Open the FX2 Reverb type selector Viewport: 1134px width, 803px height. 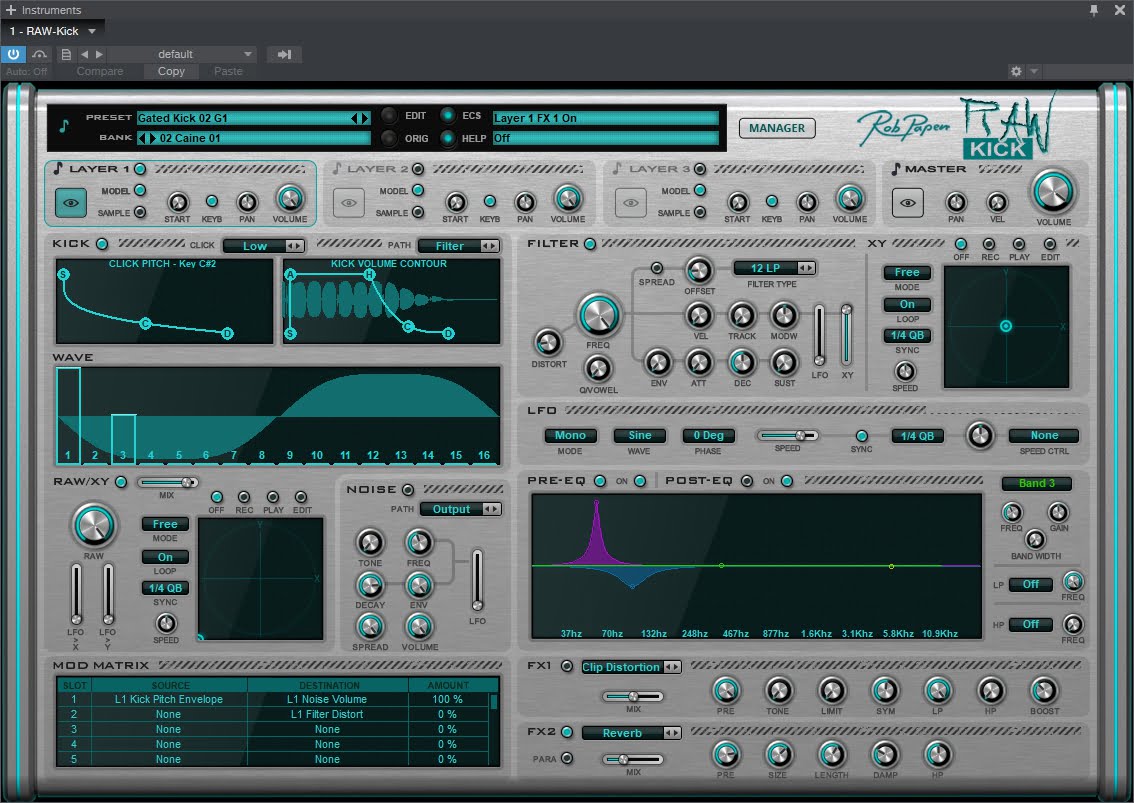[631, 733]
